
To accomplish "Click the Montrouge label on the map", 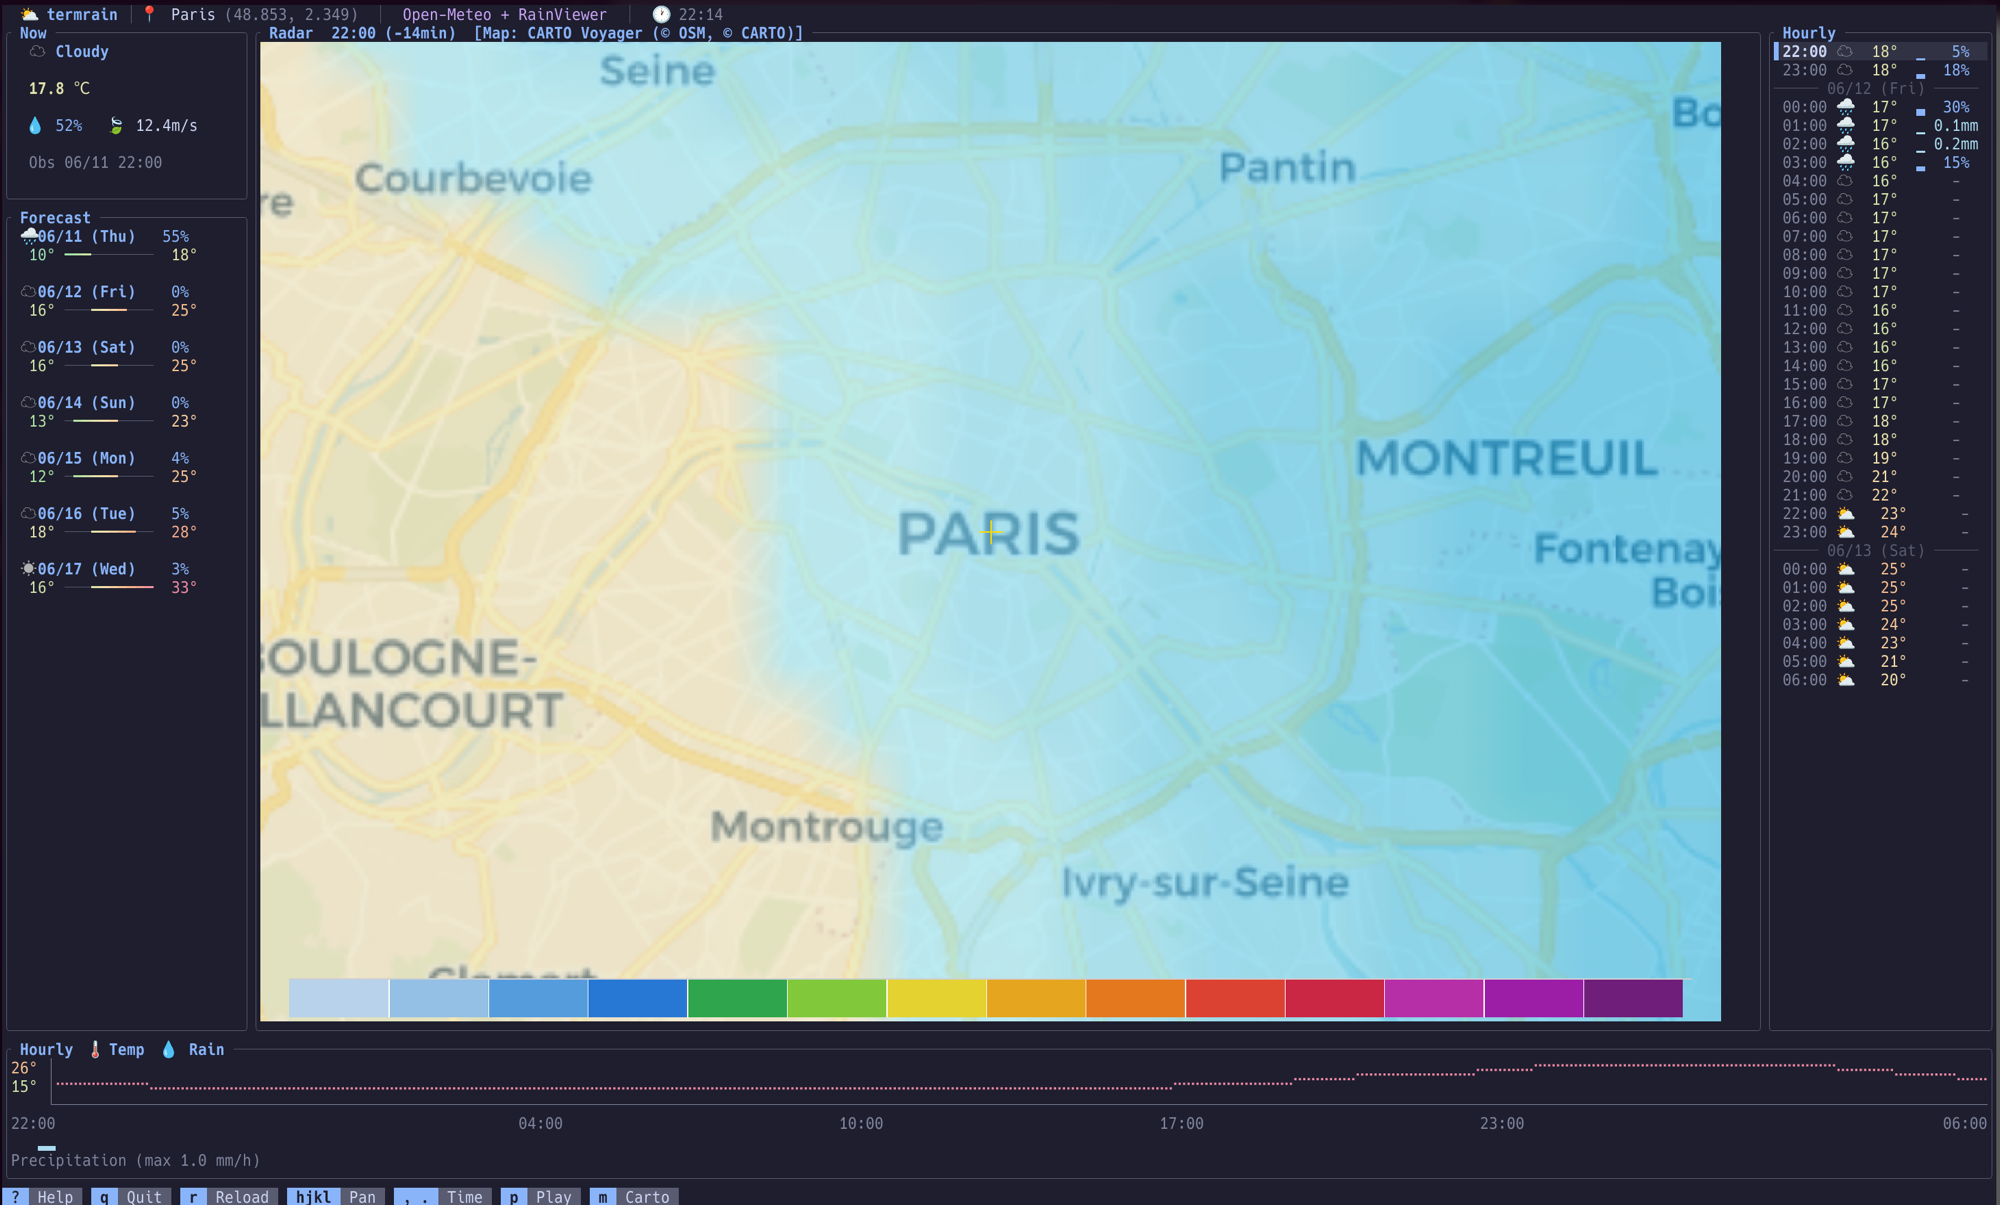I will coord(826,826).
